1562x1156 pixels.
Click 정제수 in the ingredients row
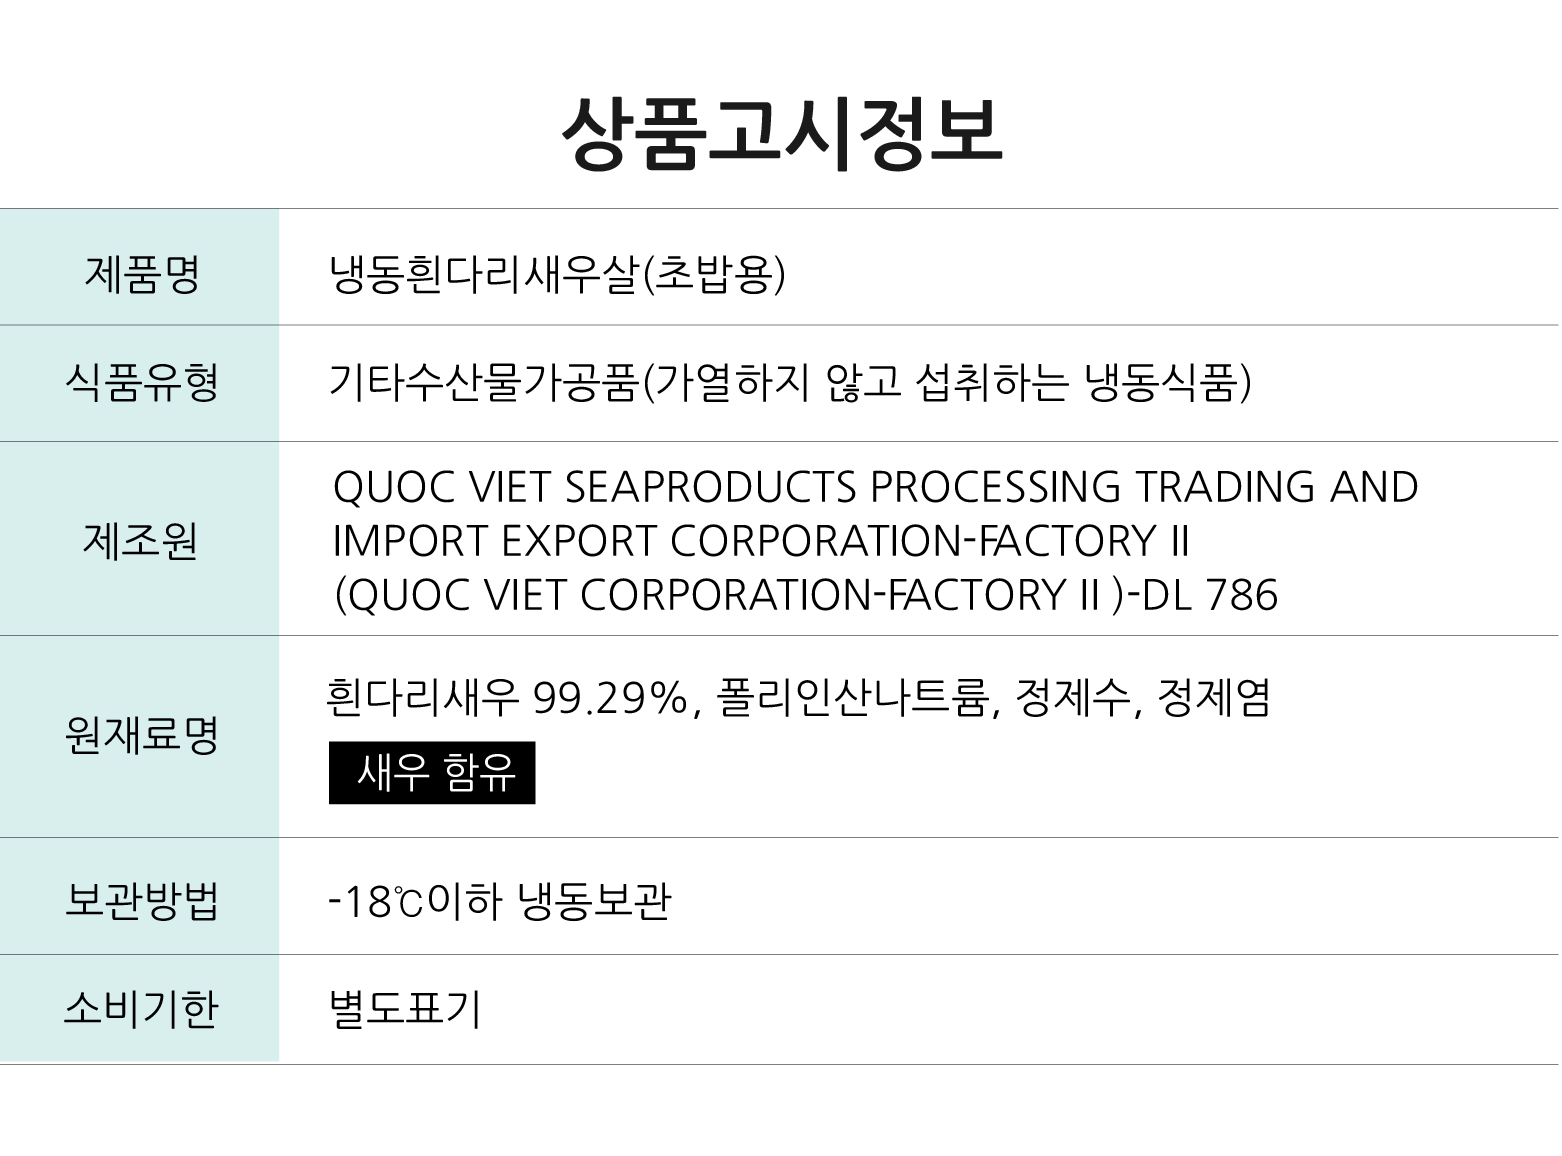(1072, 697)
